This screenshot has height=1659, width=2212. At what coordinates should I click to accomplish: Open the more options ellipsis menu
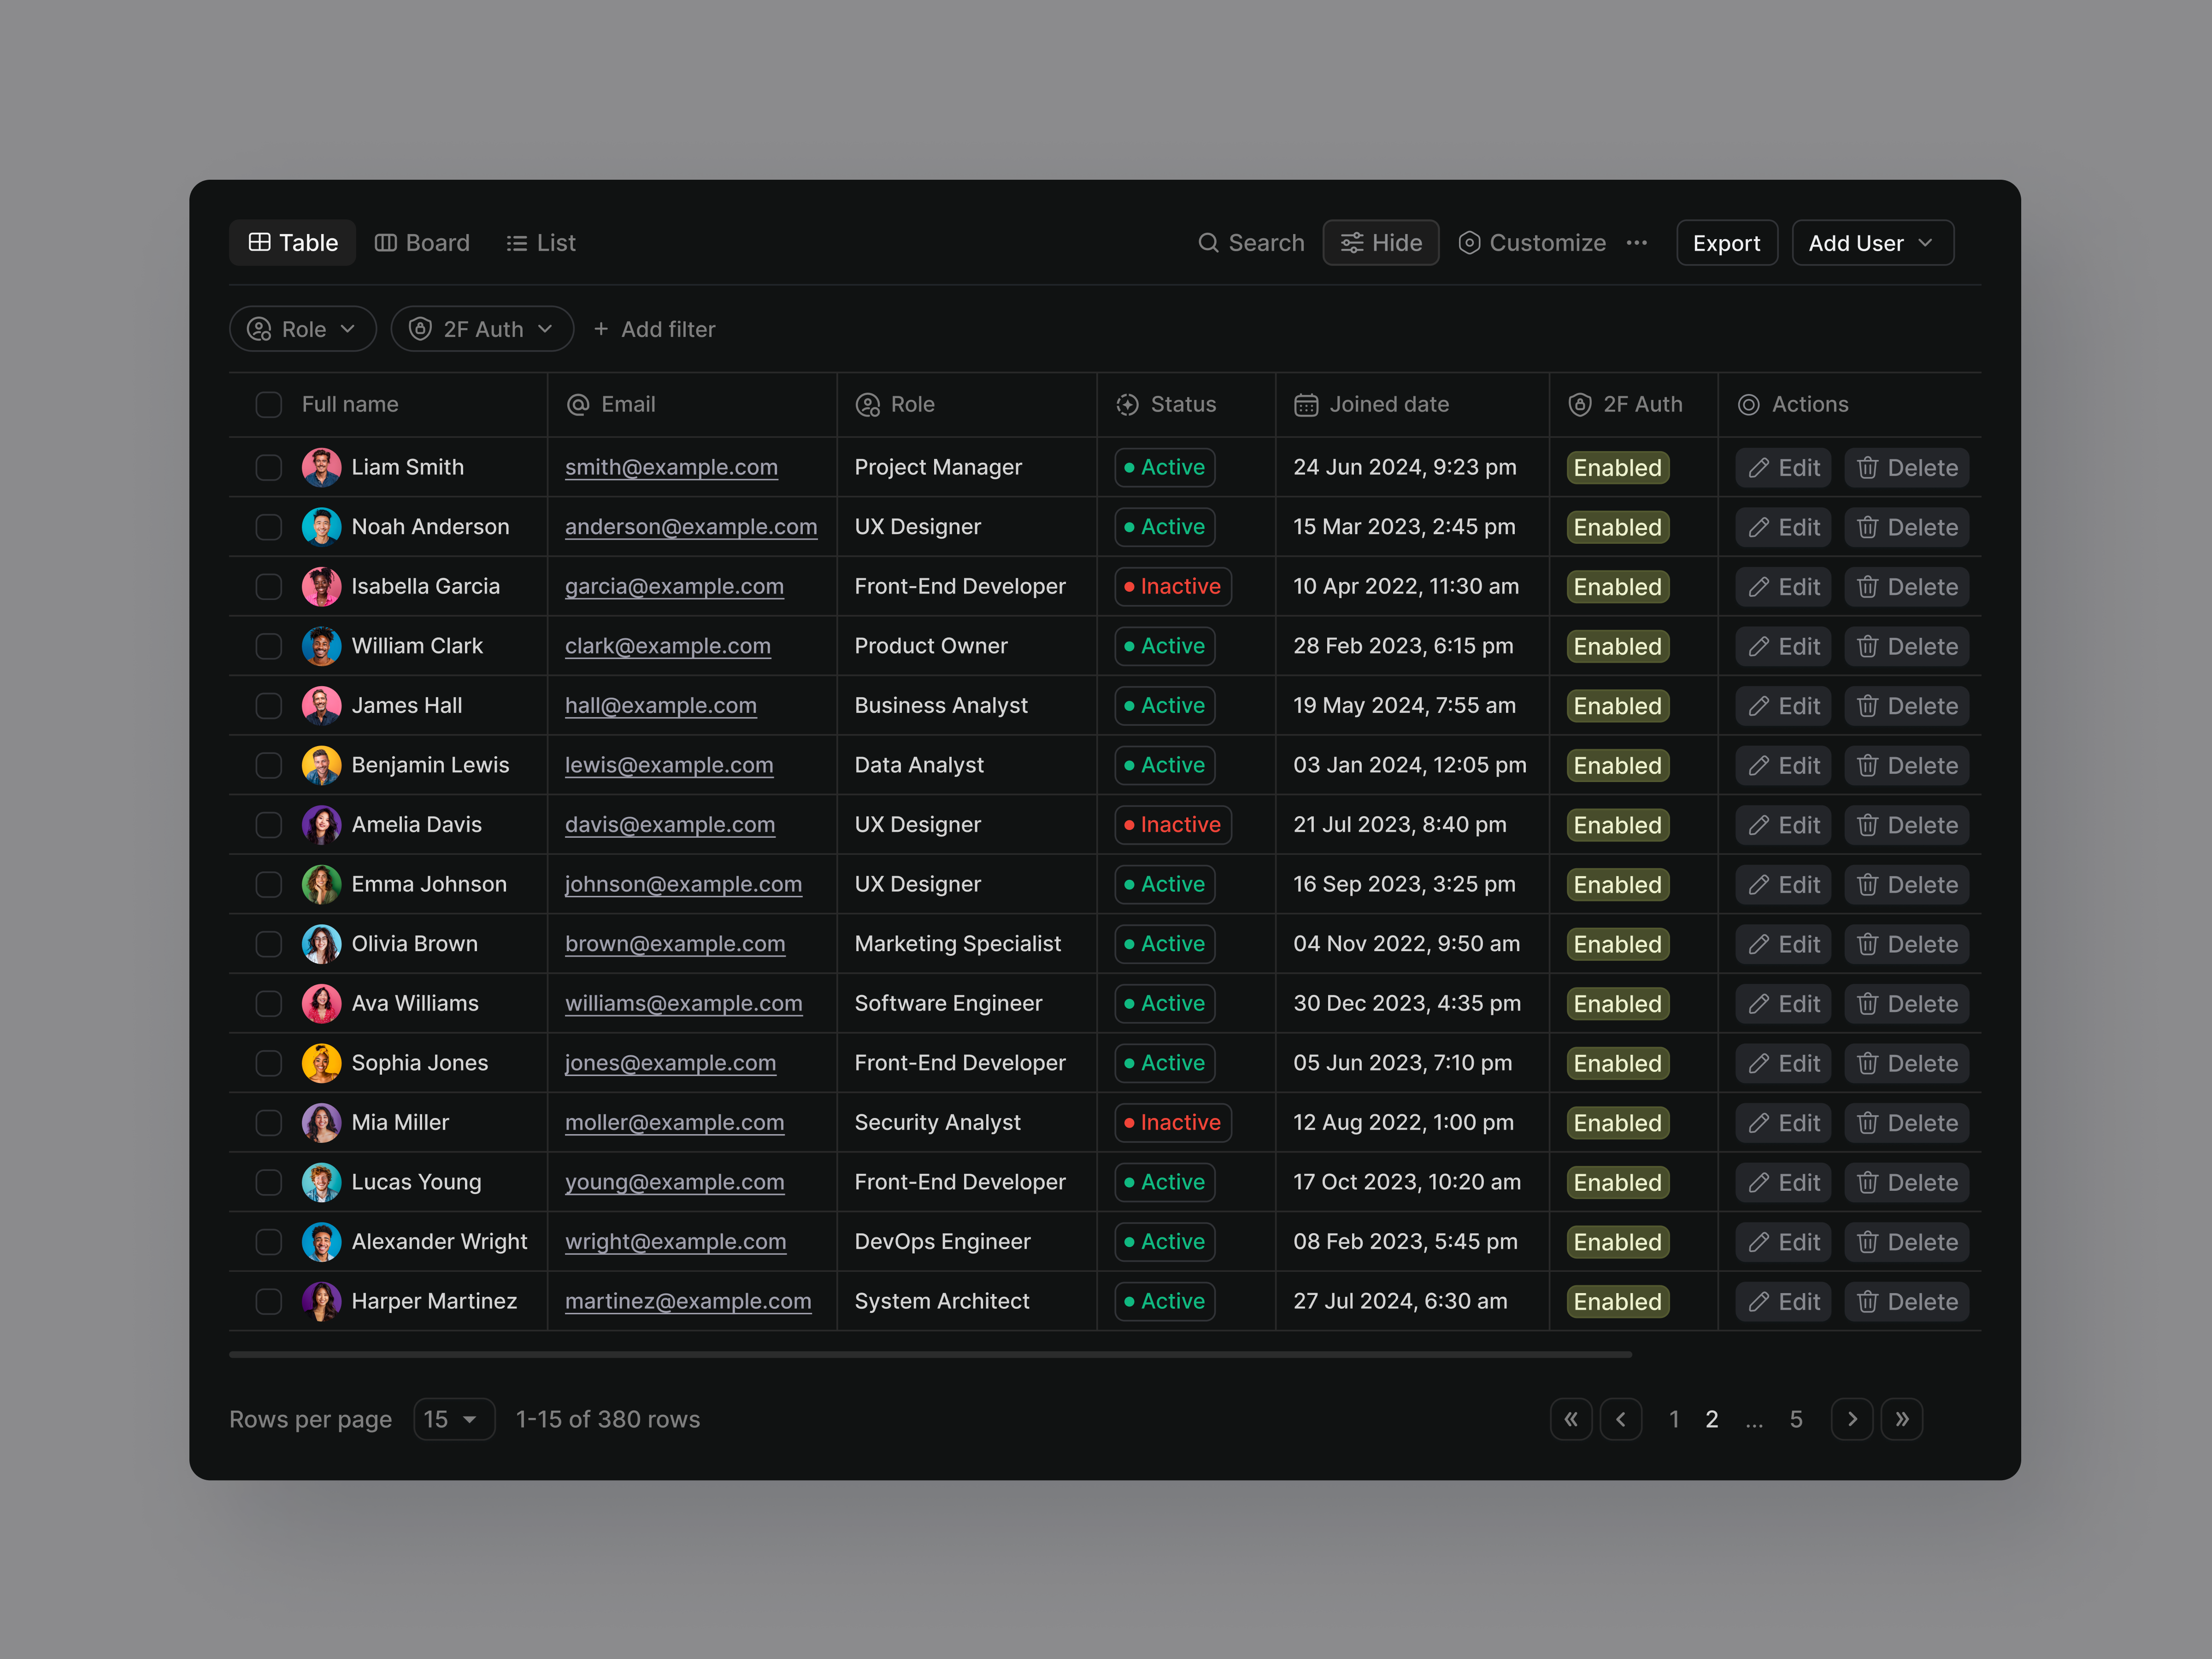click(1637, 243)
